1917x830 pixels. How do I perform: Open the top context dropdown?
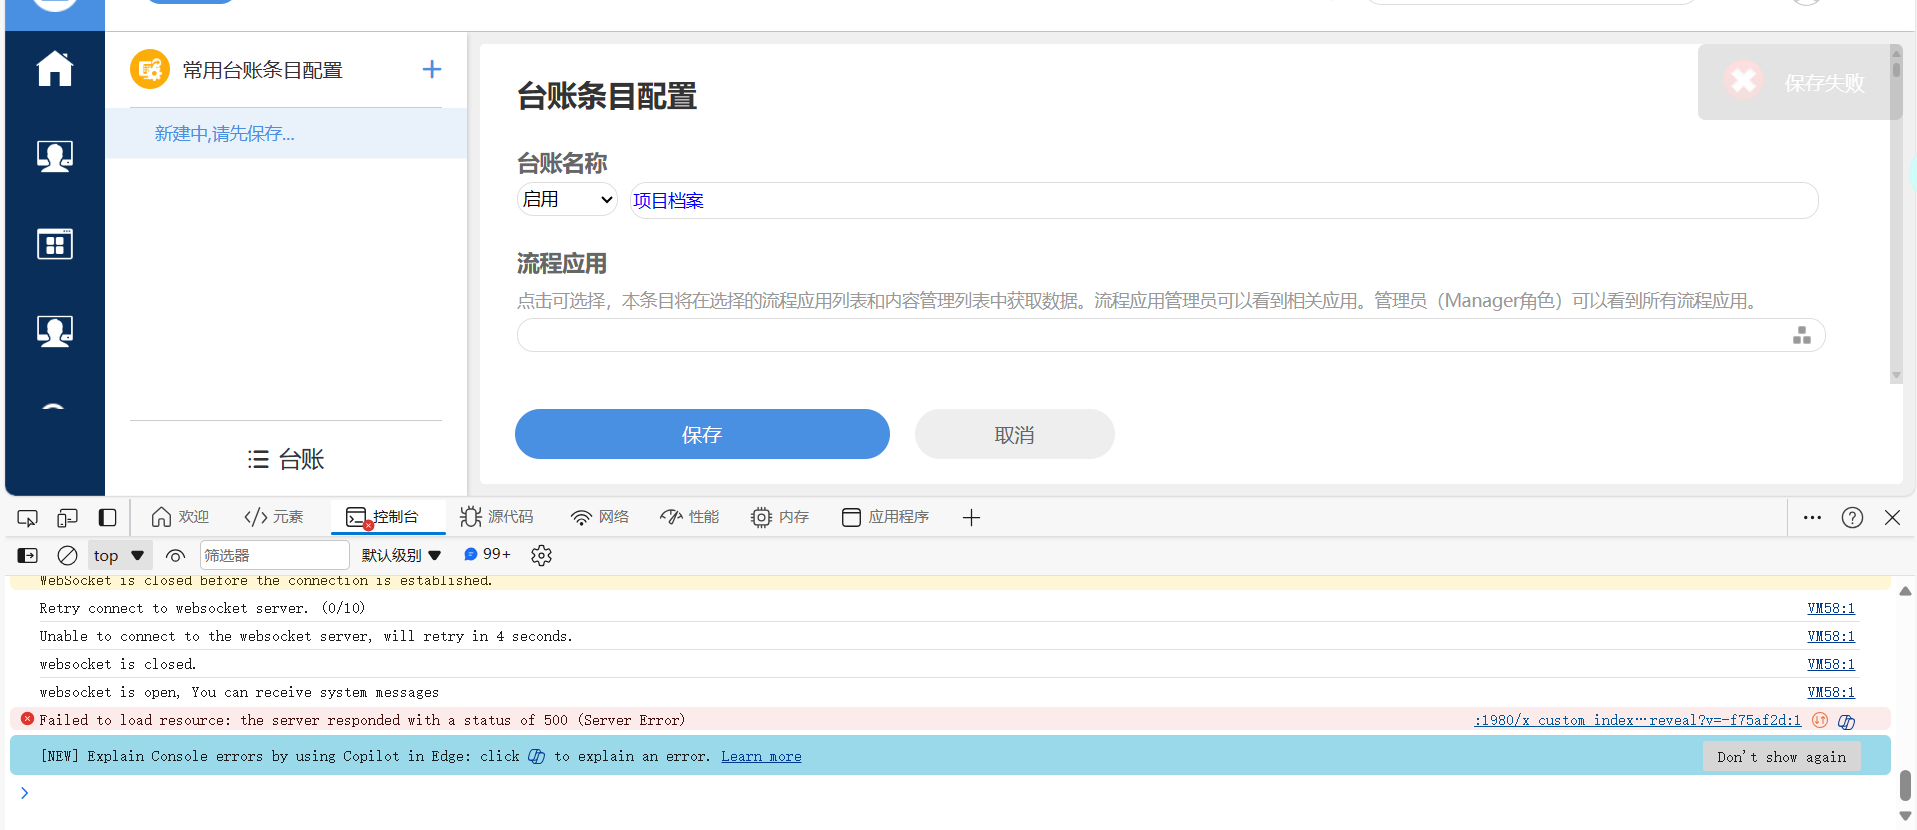119,555
